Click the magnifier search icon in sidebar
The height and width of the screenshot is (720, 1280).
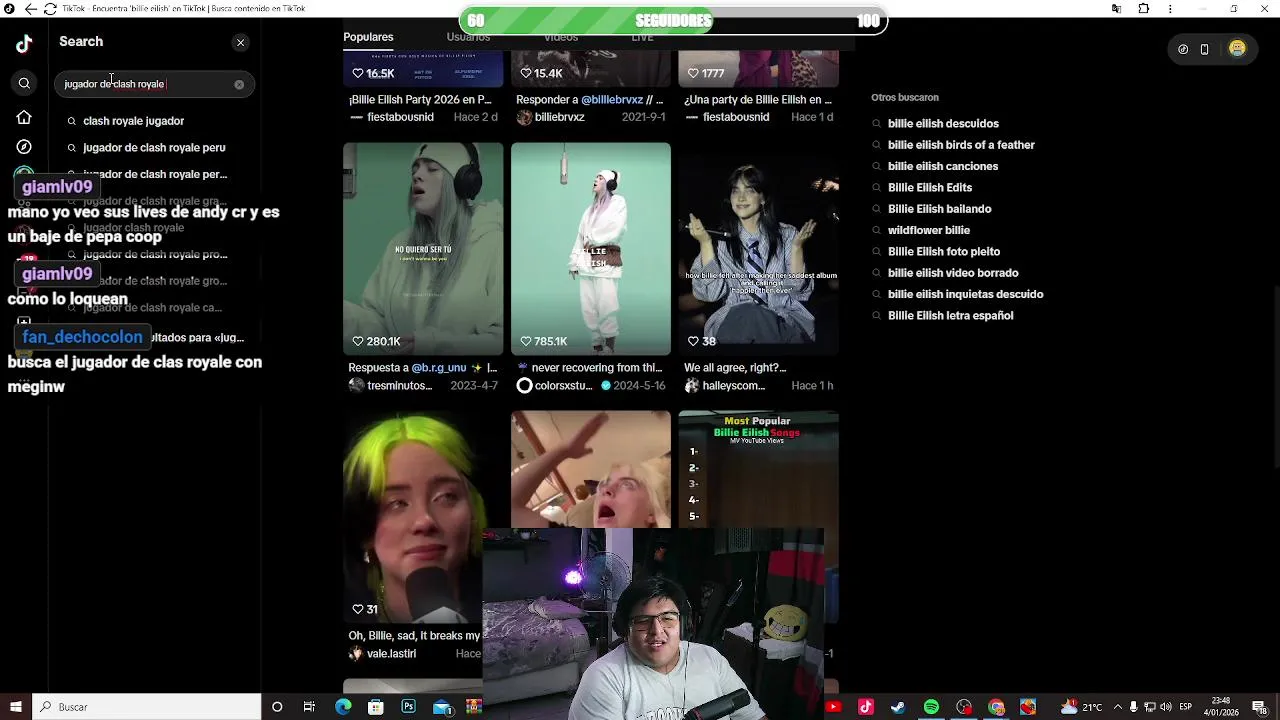coord(24,84)
